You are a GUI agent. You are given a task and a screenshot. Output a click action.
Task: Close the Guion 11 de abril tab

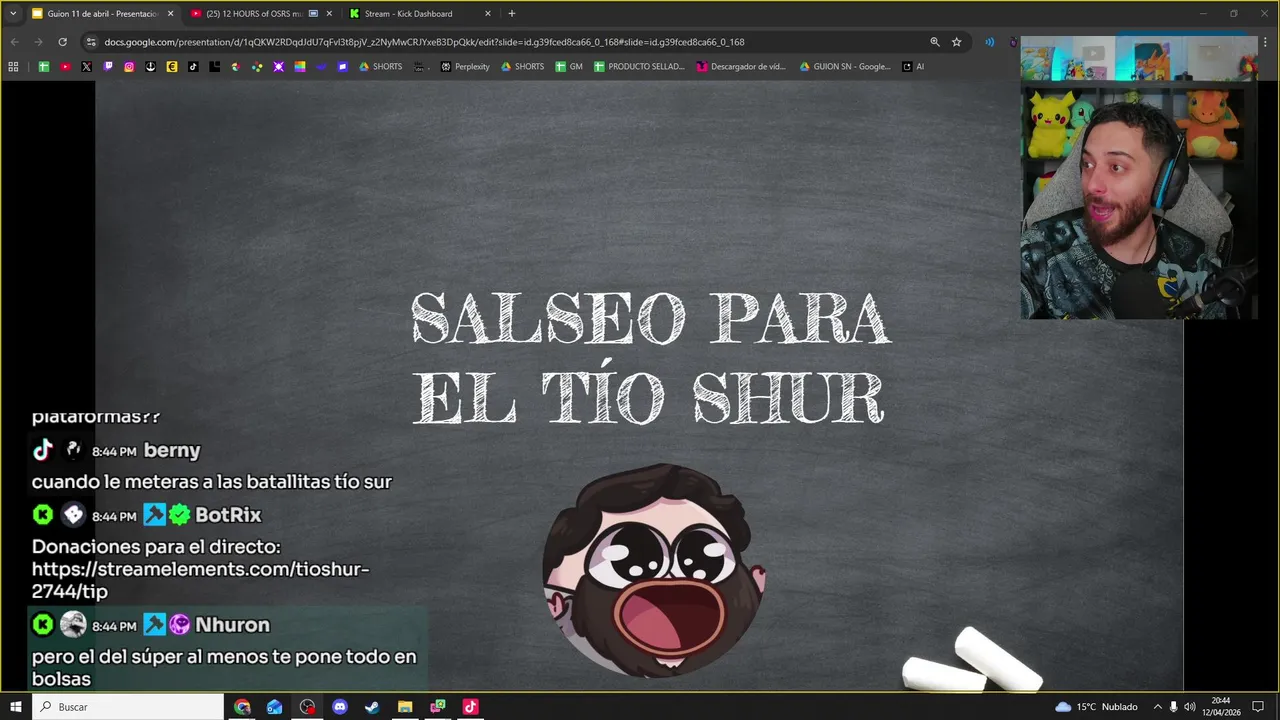click(x=170, y=14)
